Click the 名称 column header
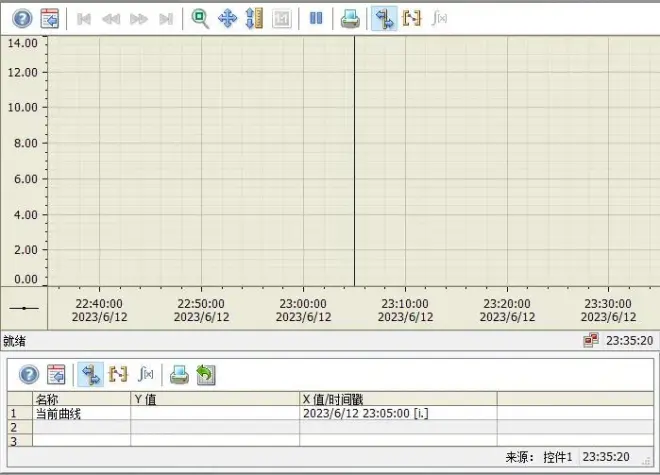This screenshot has height=475, width=660. [x=82, y=399]
